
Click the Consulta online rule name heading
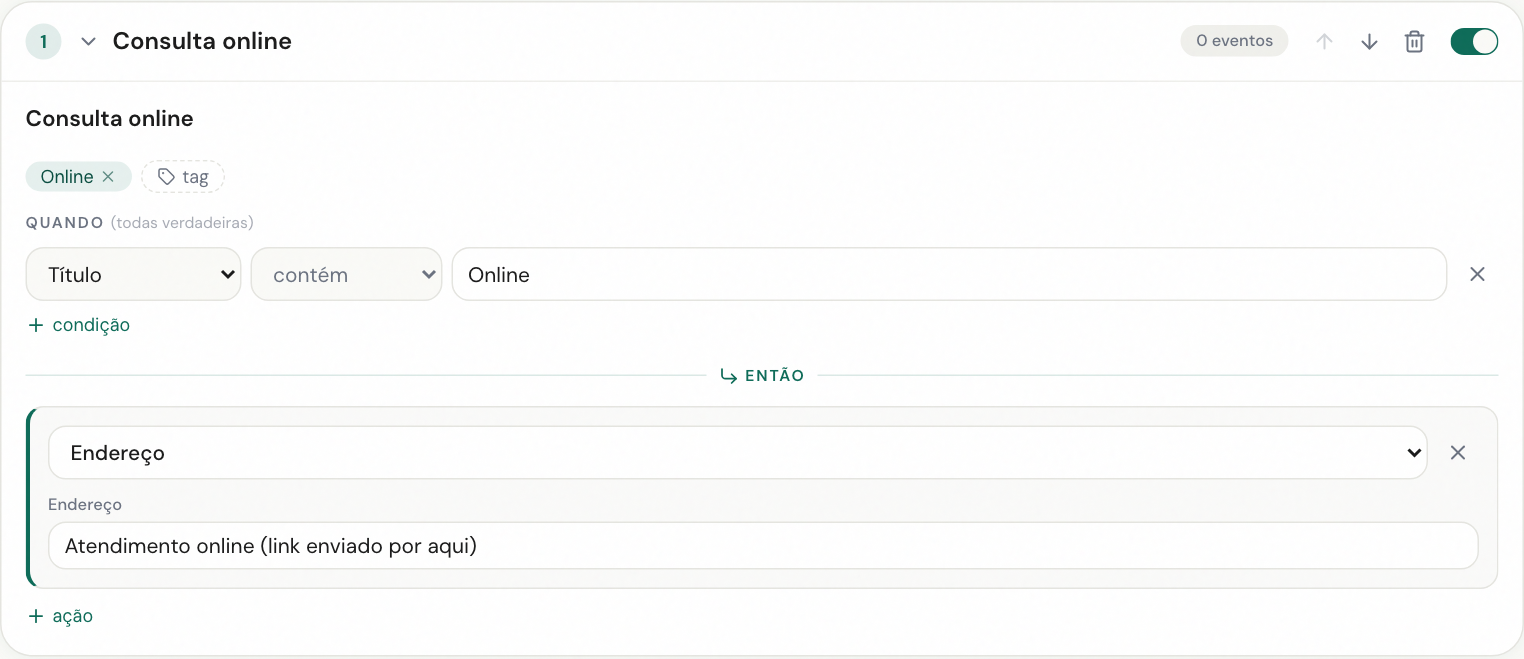point(110,118)
